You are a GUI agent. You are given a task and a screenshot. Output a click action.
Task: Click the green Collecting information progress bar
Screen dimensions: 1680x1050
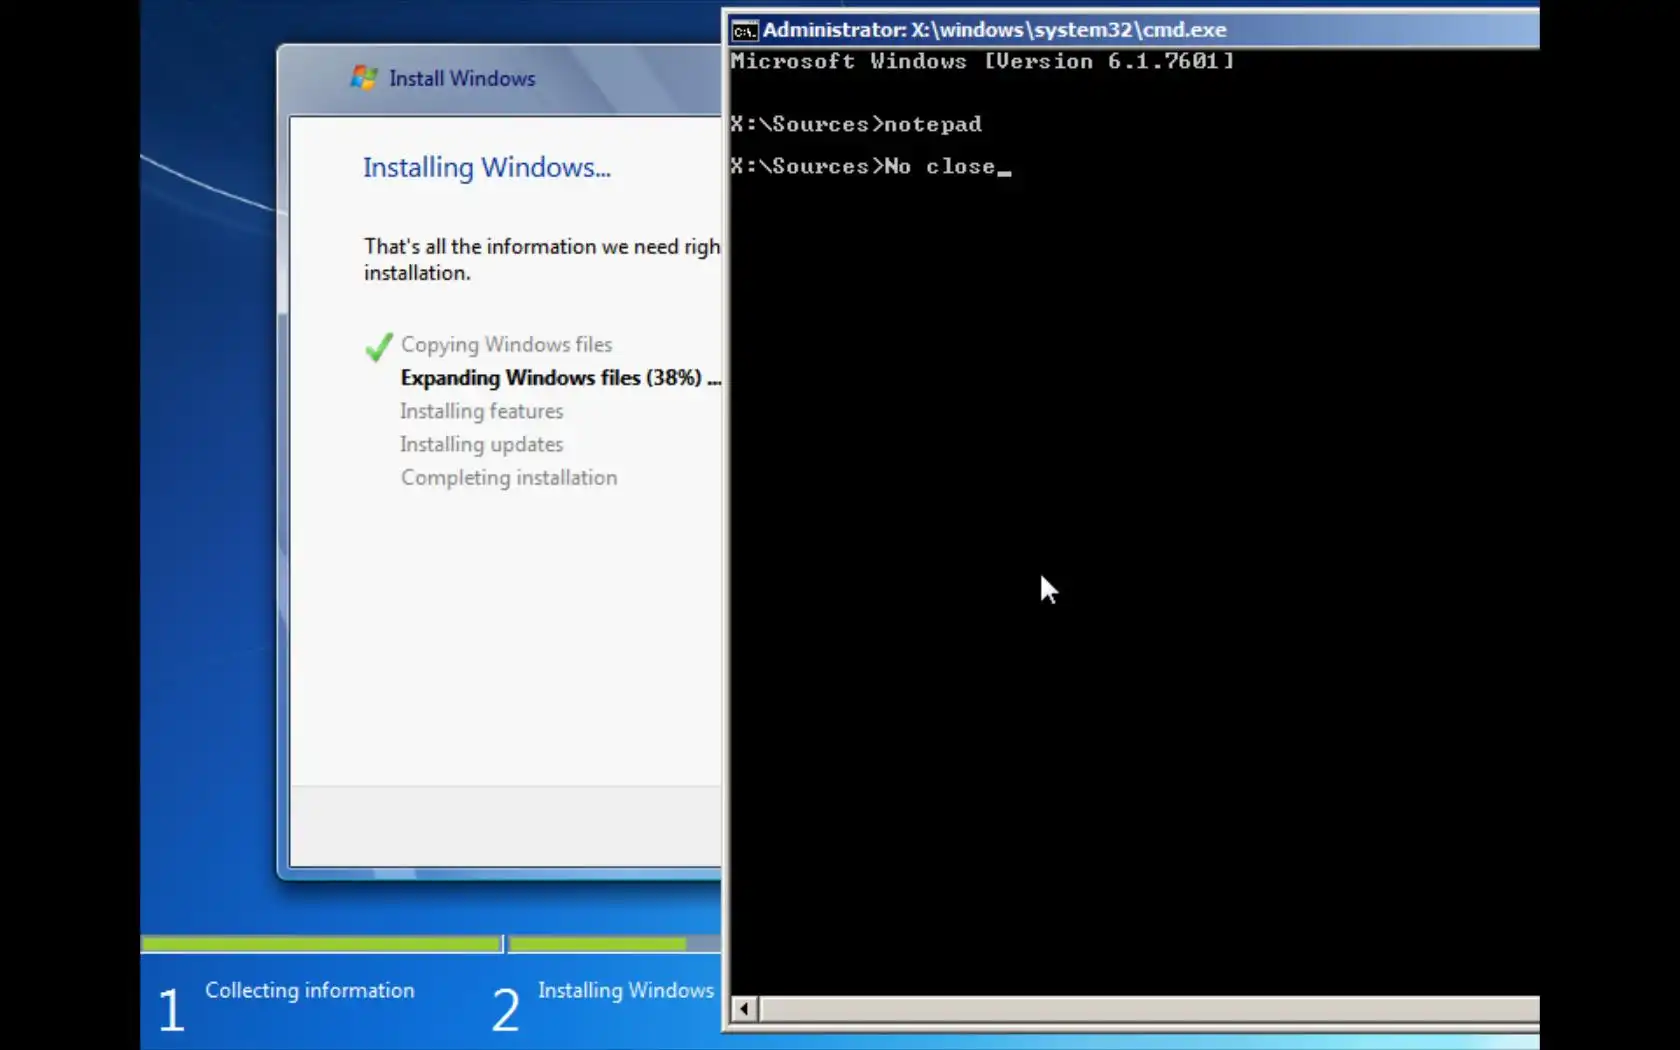[x=321, y=943]
